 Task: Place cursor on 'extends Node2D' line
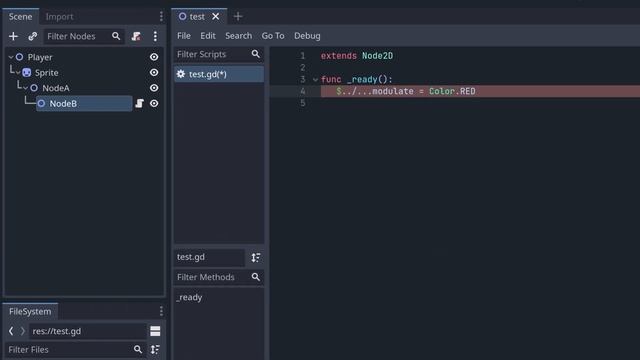click(x=357, y=56)
